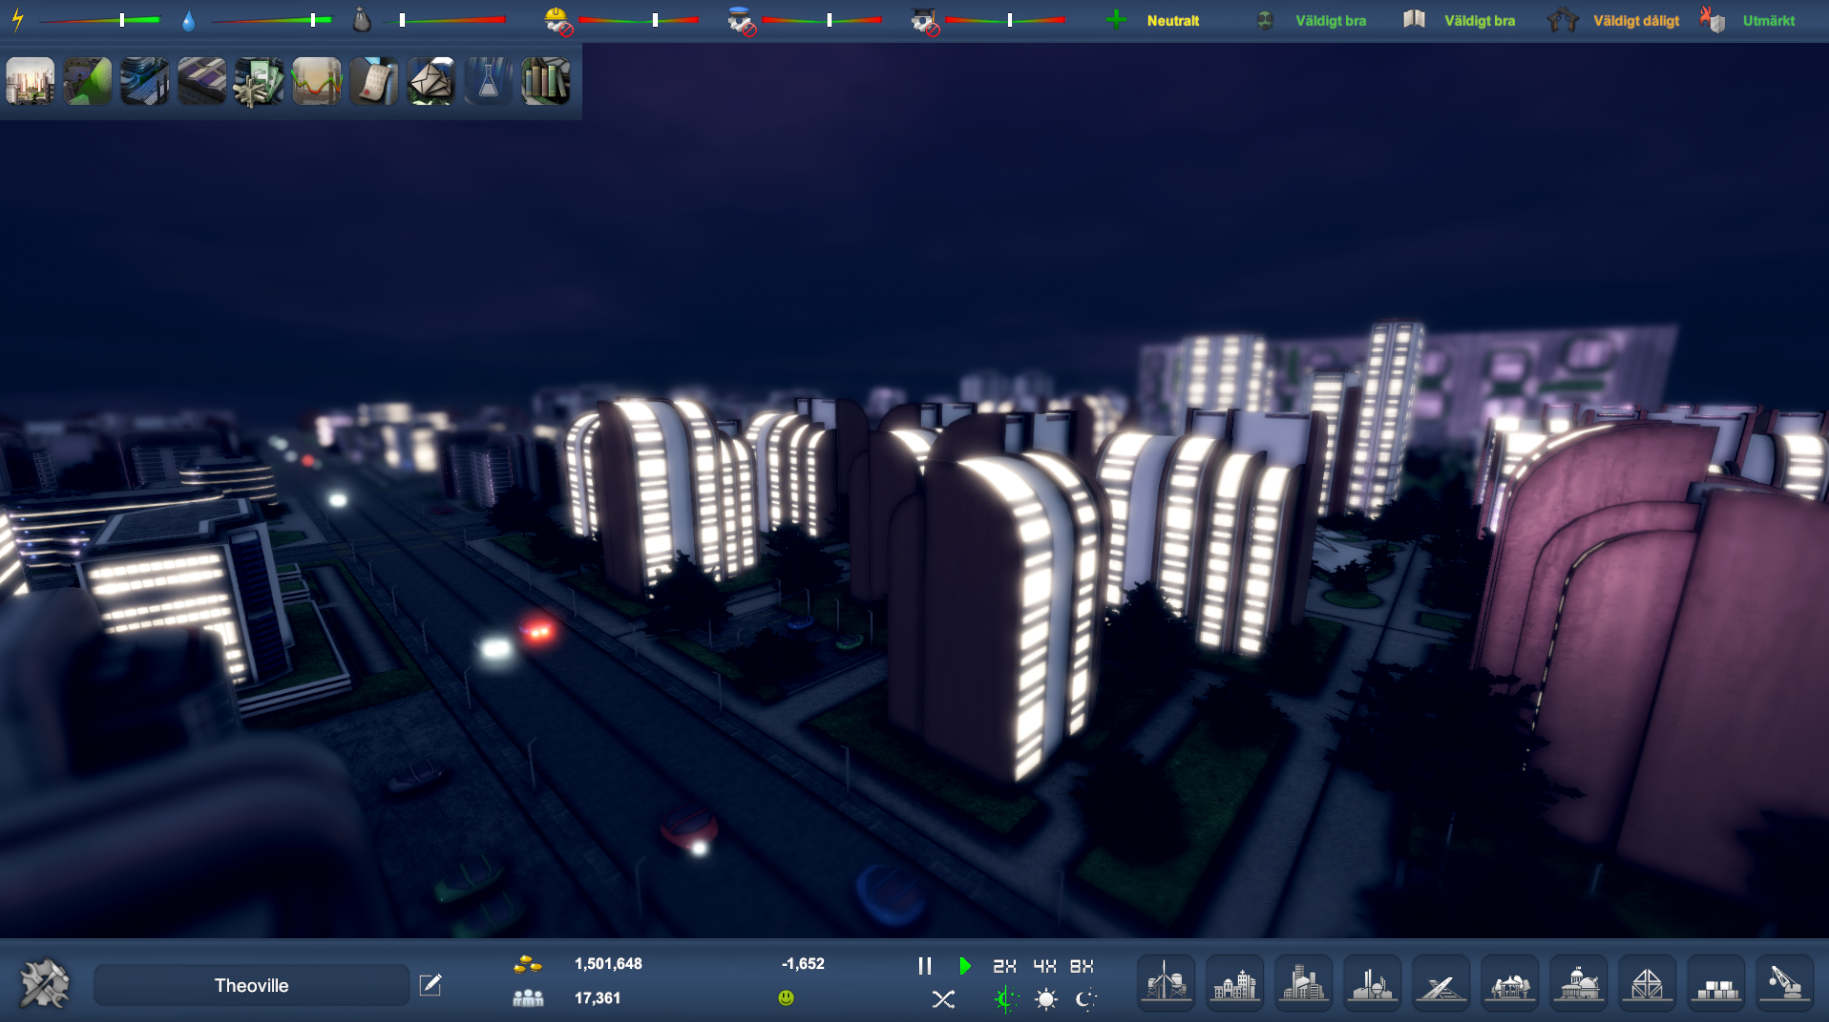
Task: Open the wrench and hammer settings menu
Action: (45, 984)
